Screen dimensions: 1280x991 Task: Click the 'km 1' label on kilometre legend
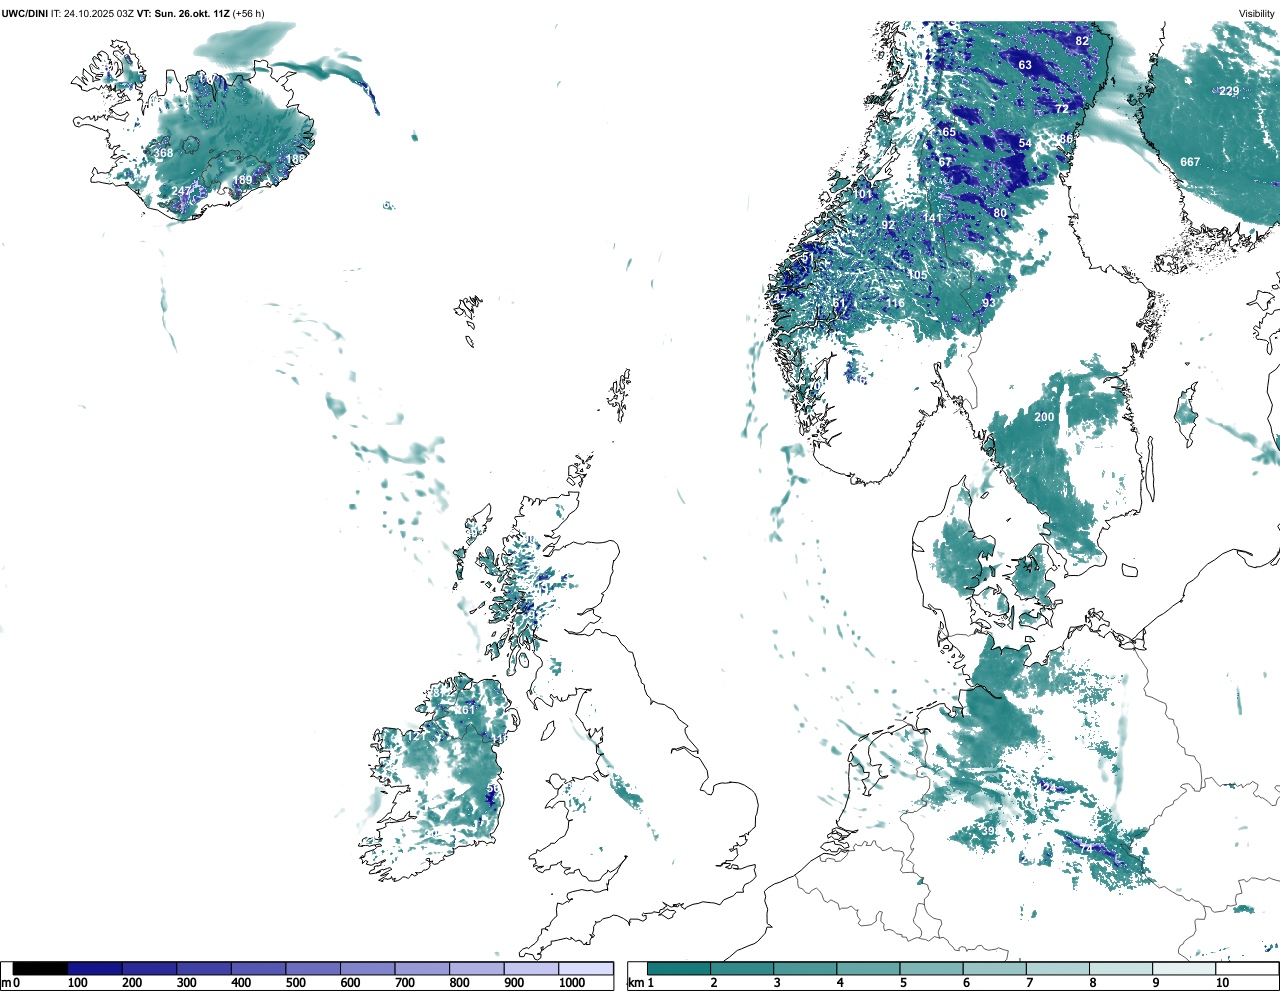pyautogui.click(x=640, y=983)
